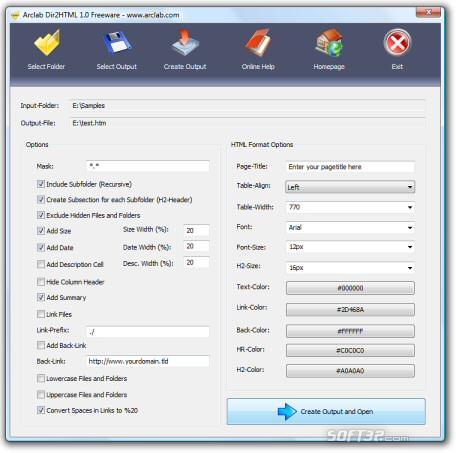Uncheck Include Subfolder (Recursive)

[41, 184]
